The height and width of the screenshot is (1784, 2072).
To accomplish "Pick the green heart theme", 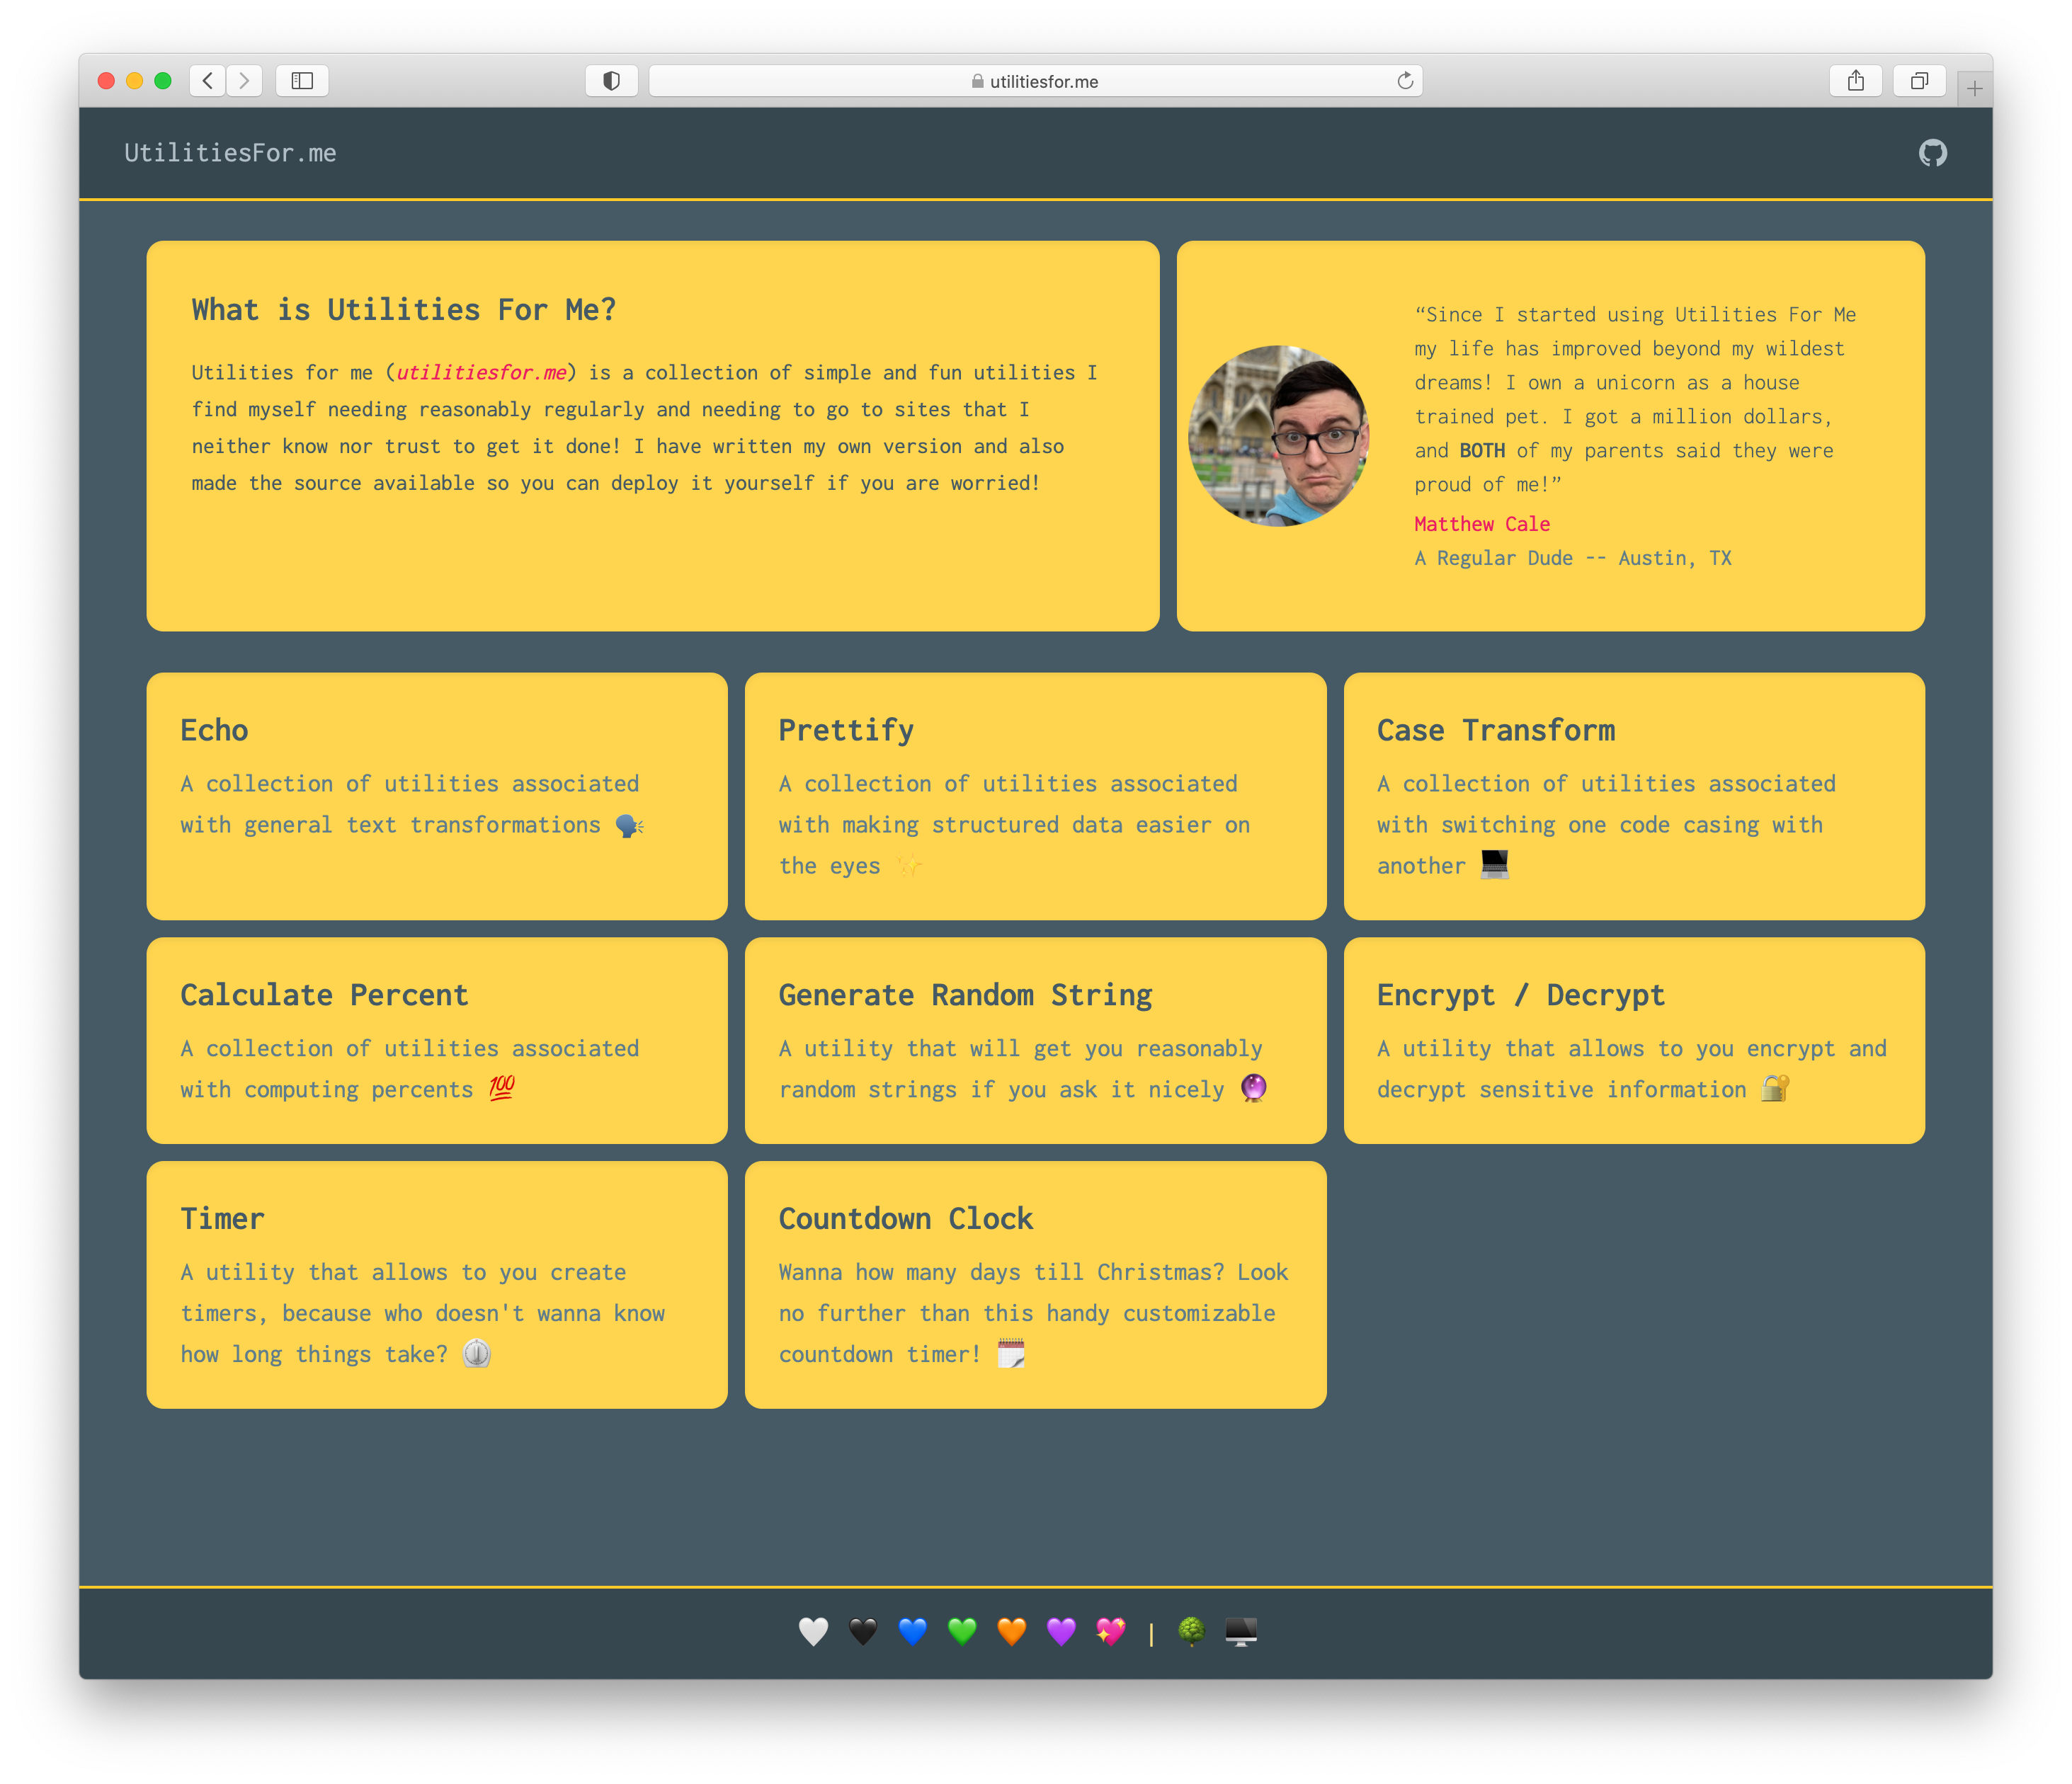I will [x=962, y=1631].
